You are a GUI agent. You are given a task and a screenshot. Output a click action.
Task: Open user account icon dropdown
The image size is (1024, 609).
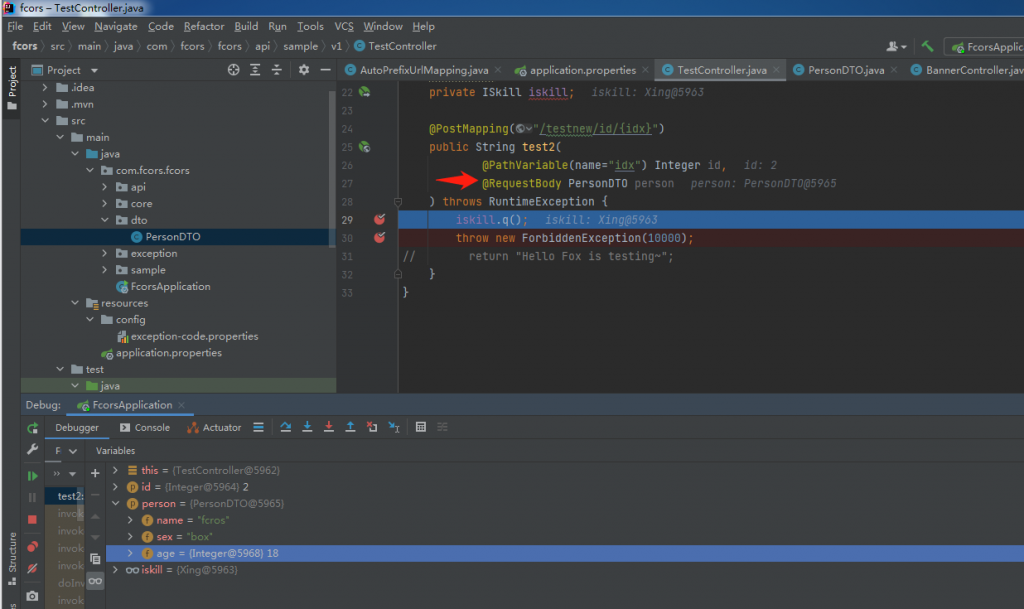click(896, 46)
